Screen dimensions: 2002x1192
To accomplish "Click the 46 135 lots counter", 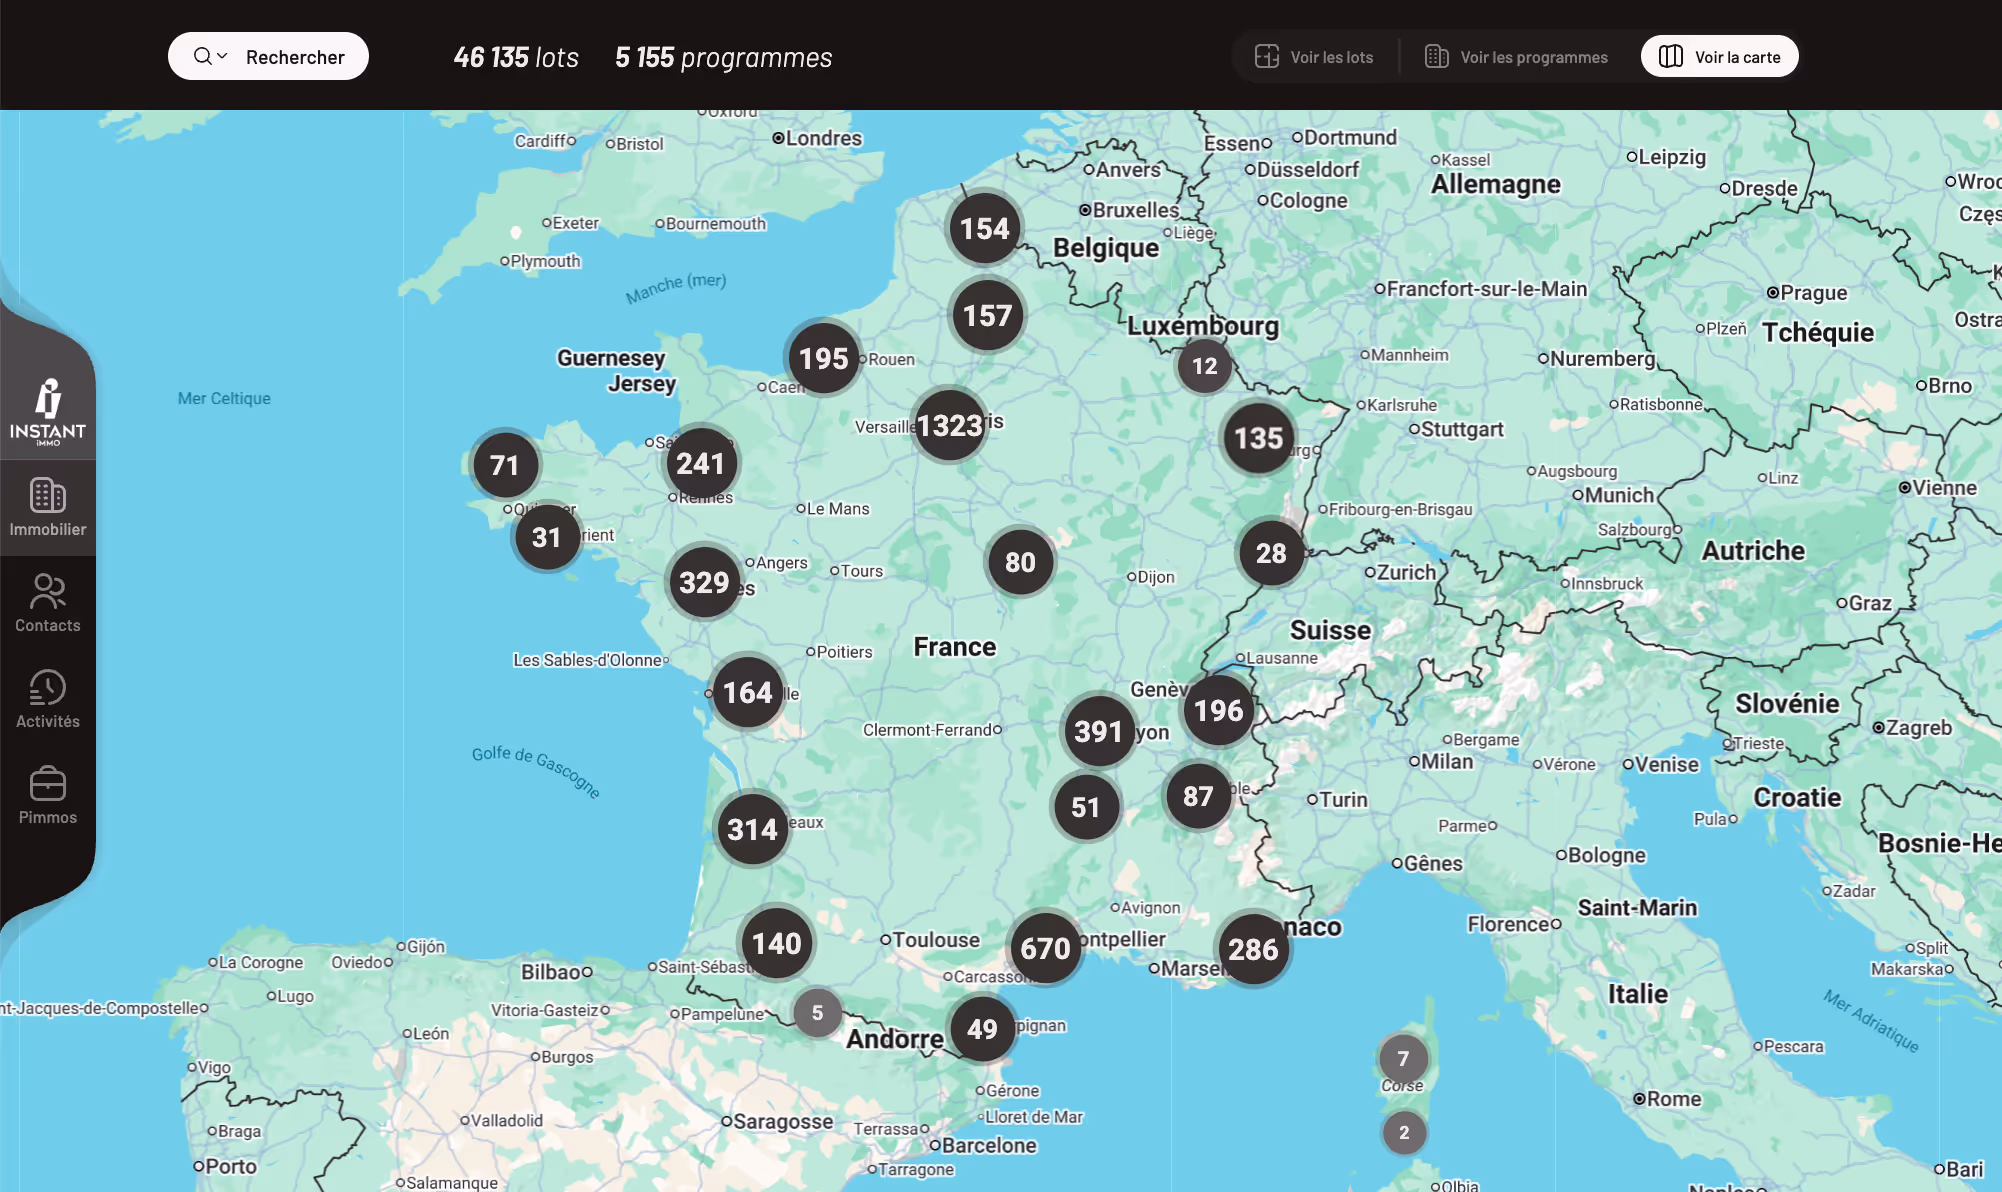I will [516, 57].
